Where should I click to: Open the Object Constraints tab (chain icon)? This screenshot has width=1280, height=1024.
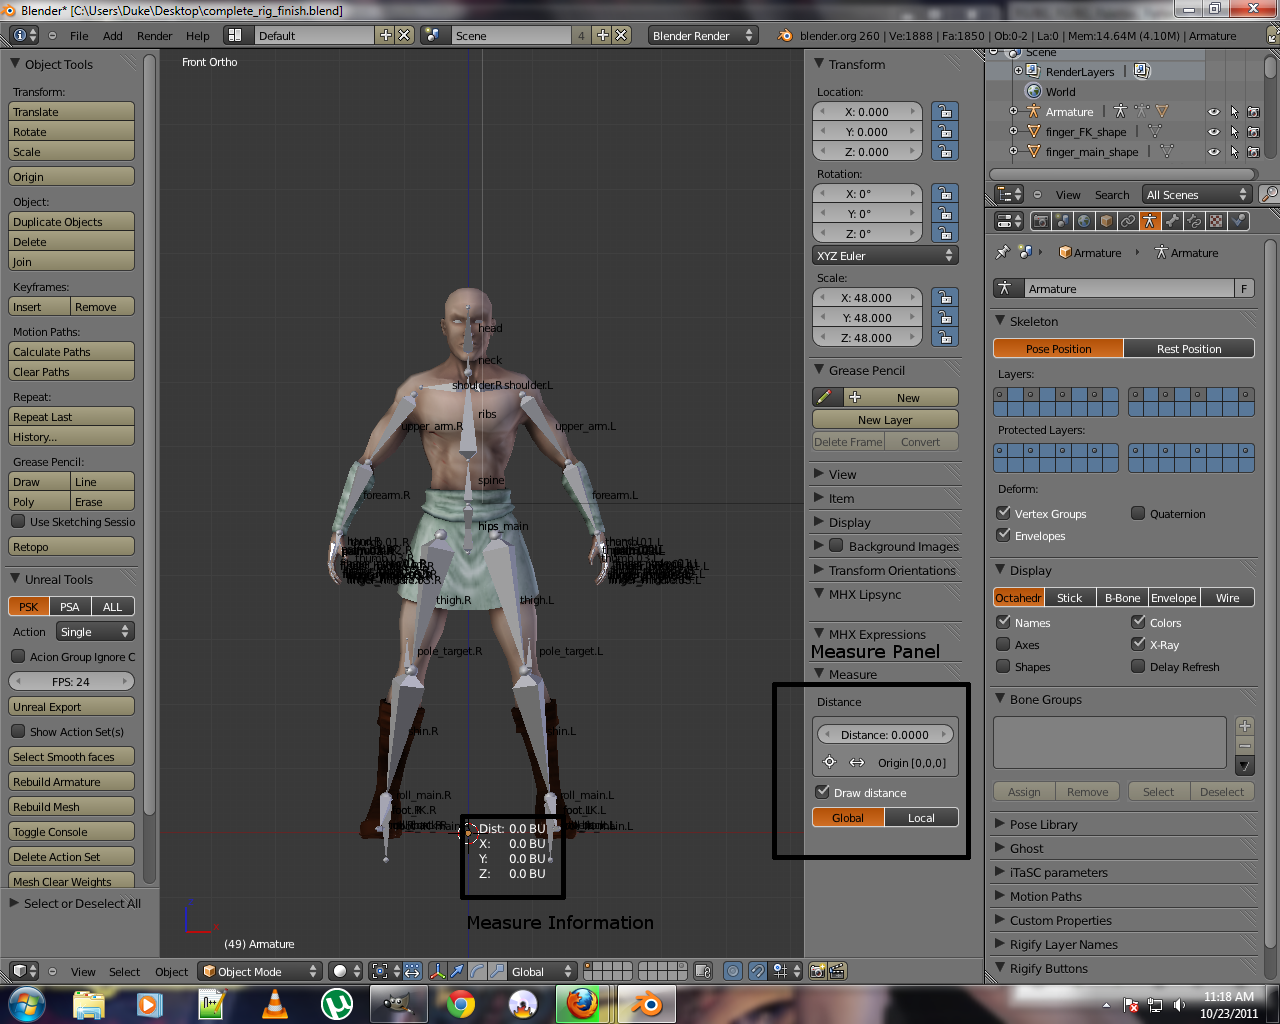pos(1128,221)
